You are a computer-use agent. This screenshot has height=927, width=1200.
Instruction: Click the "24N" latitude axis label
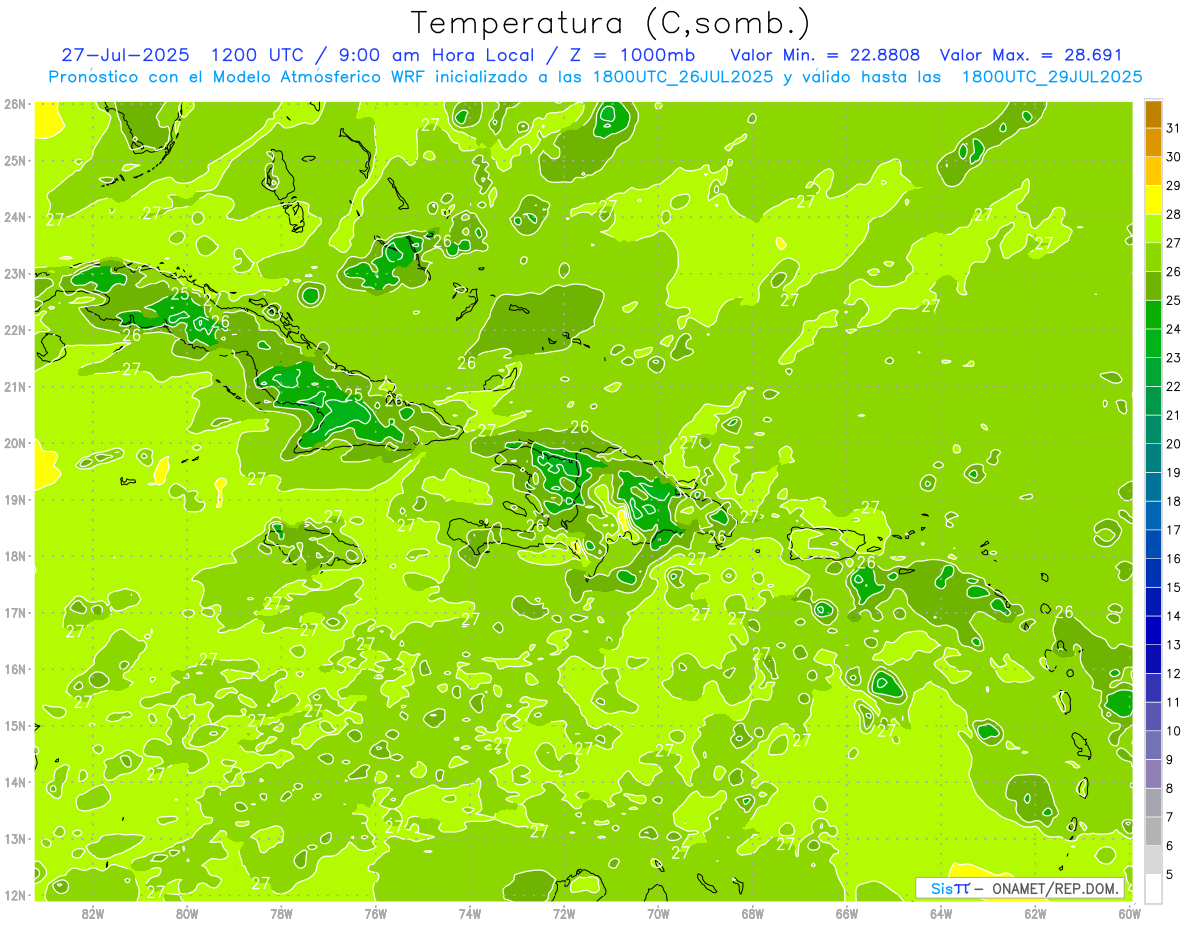[14, 217]
